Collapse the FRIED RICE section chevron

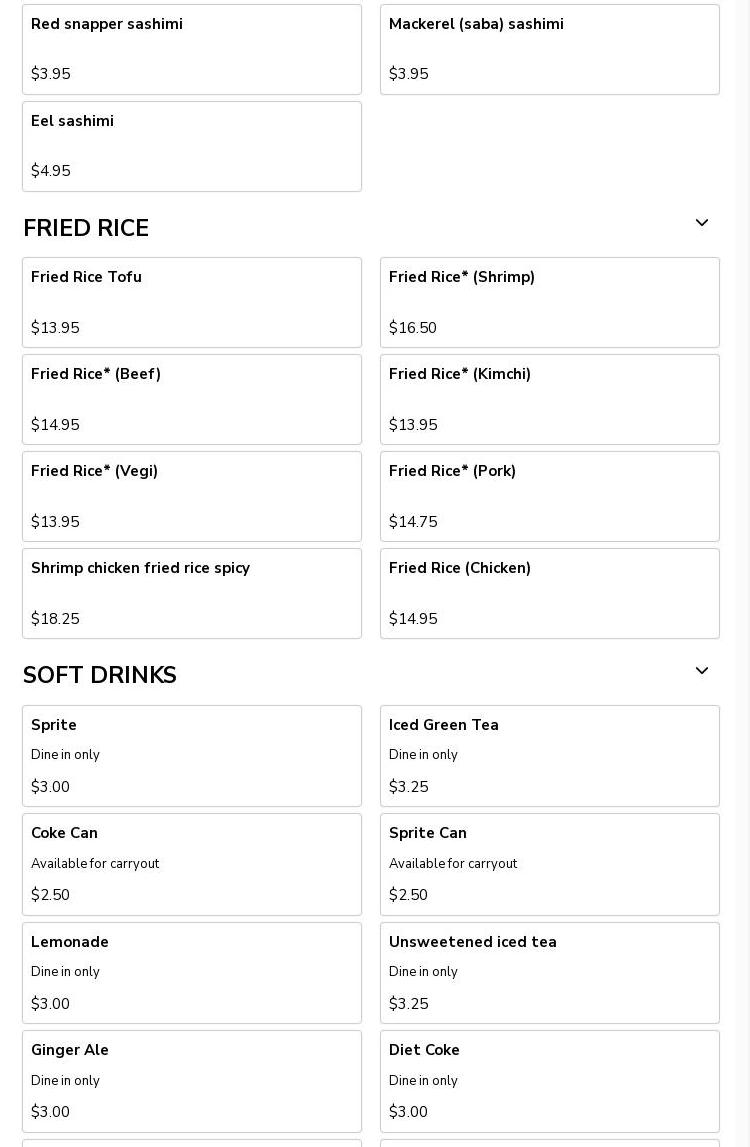(x=701, y=223)
